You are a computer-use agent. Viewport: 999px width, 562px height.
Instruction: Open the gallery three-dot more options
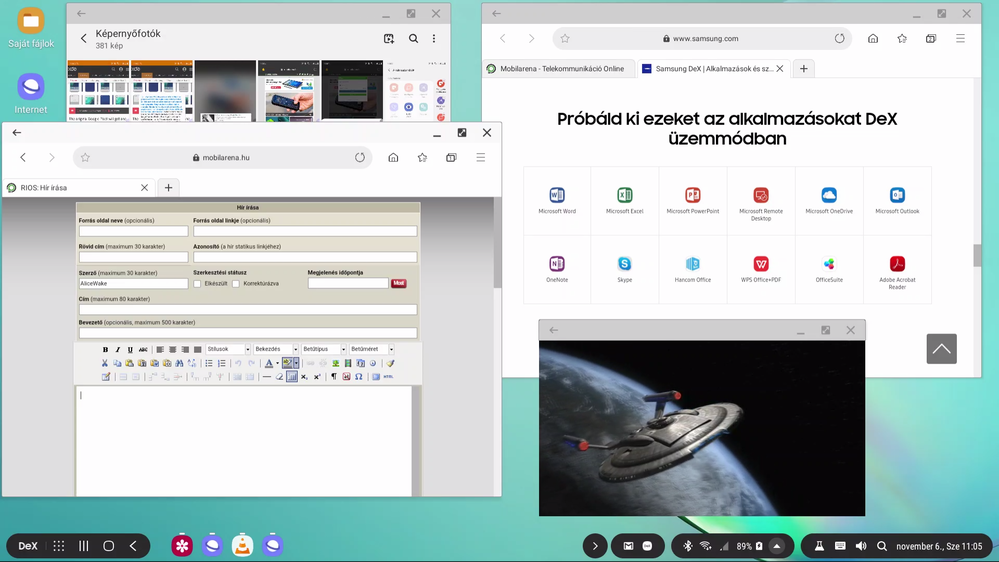point(434,39)
